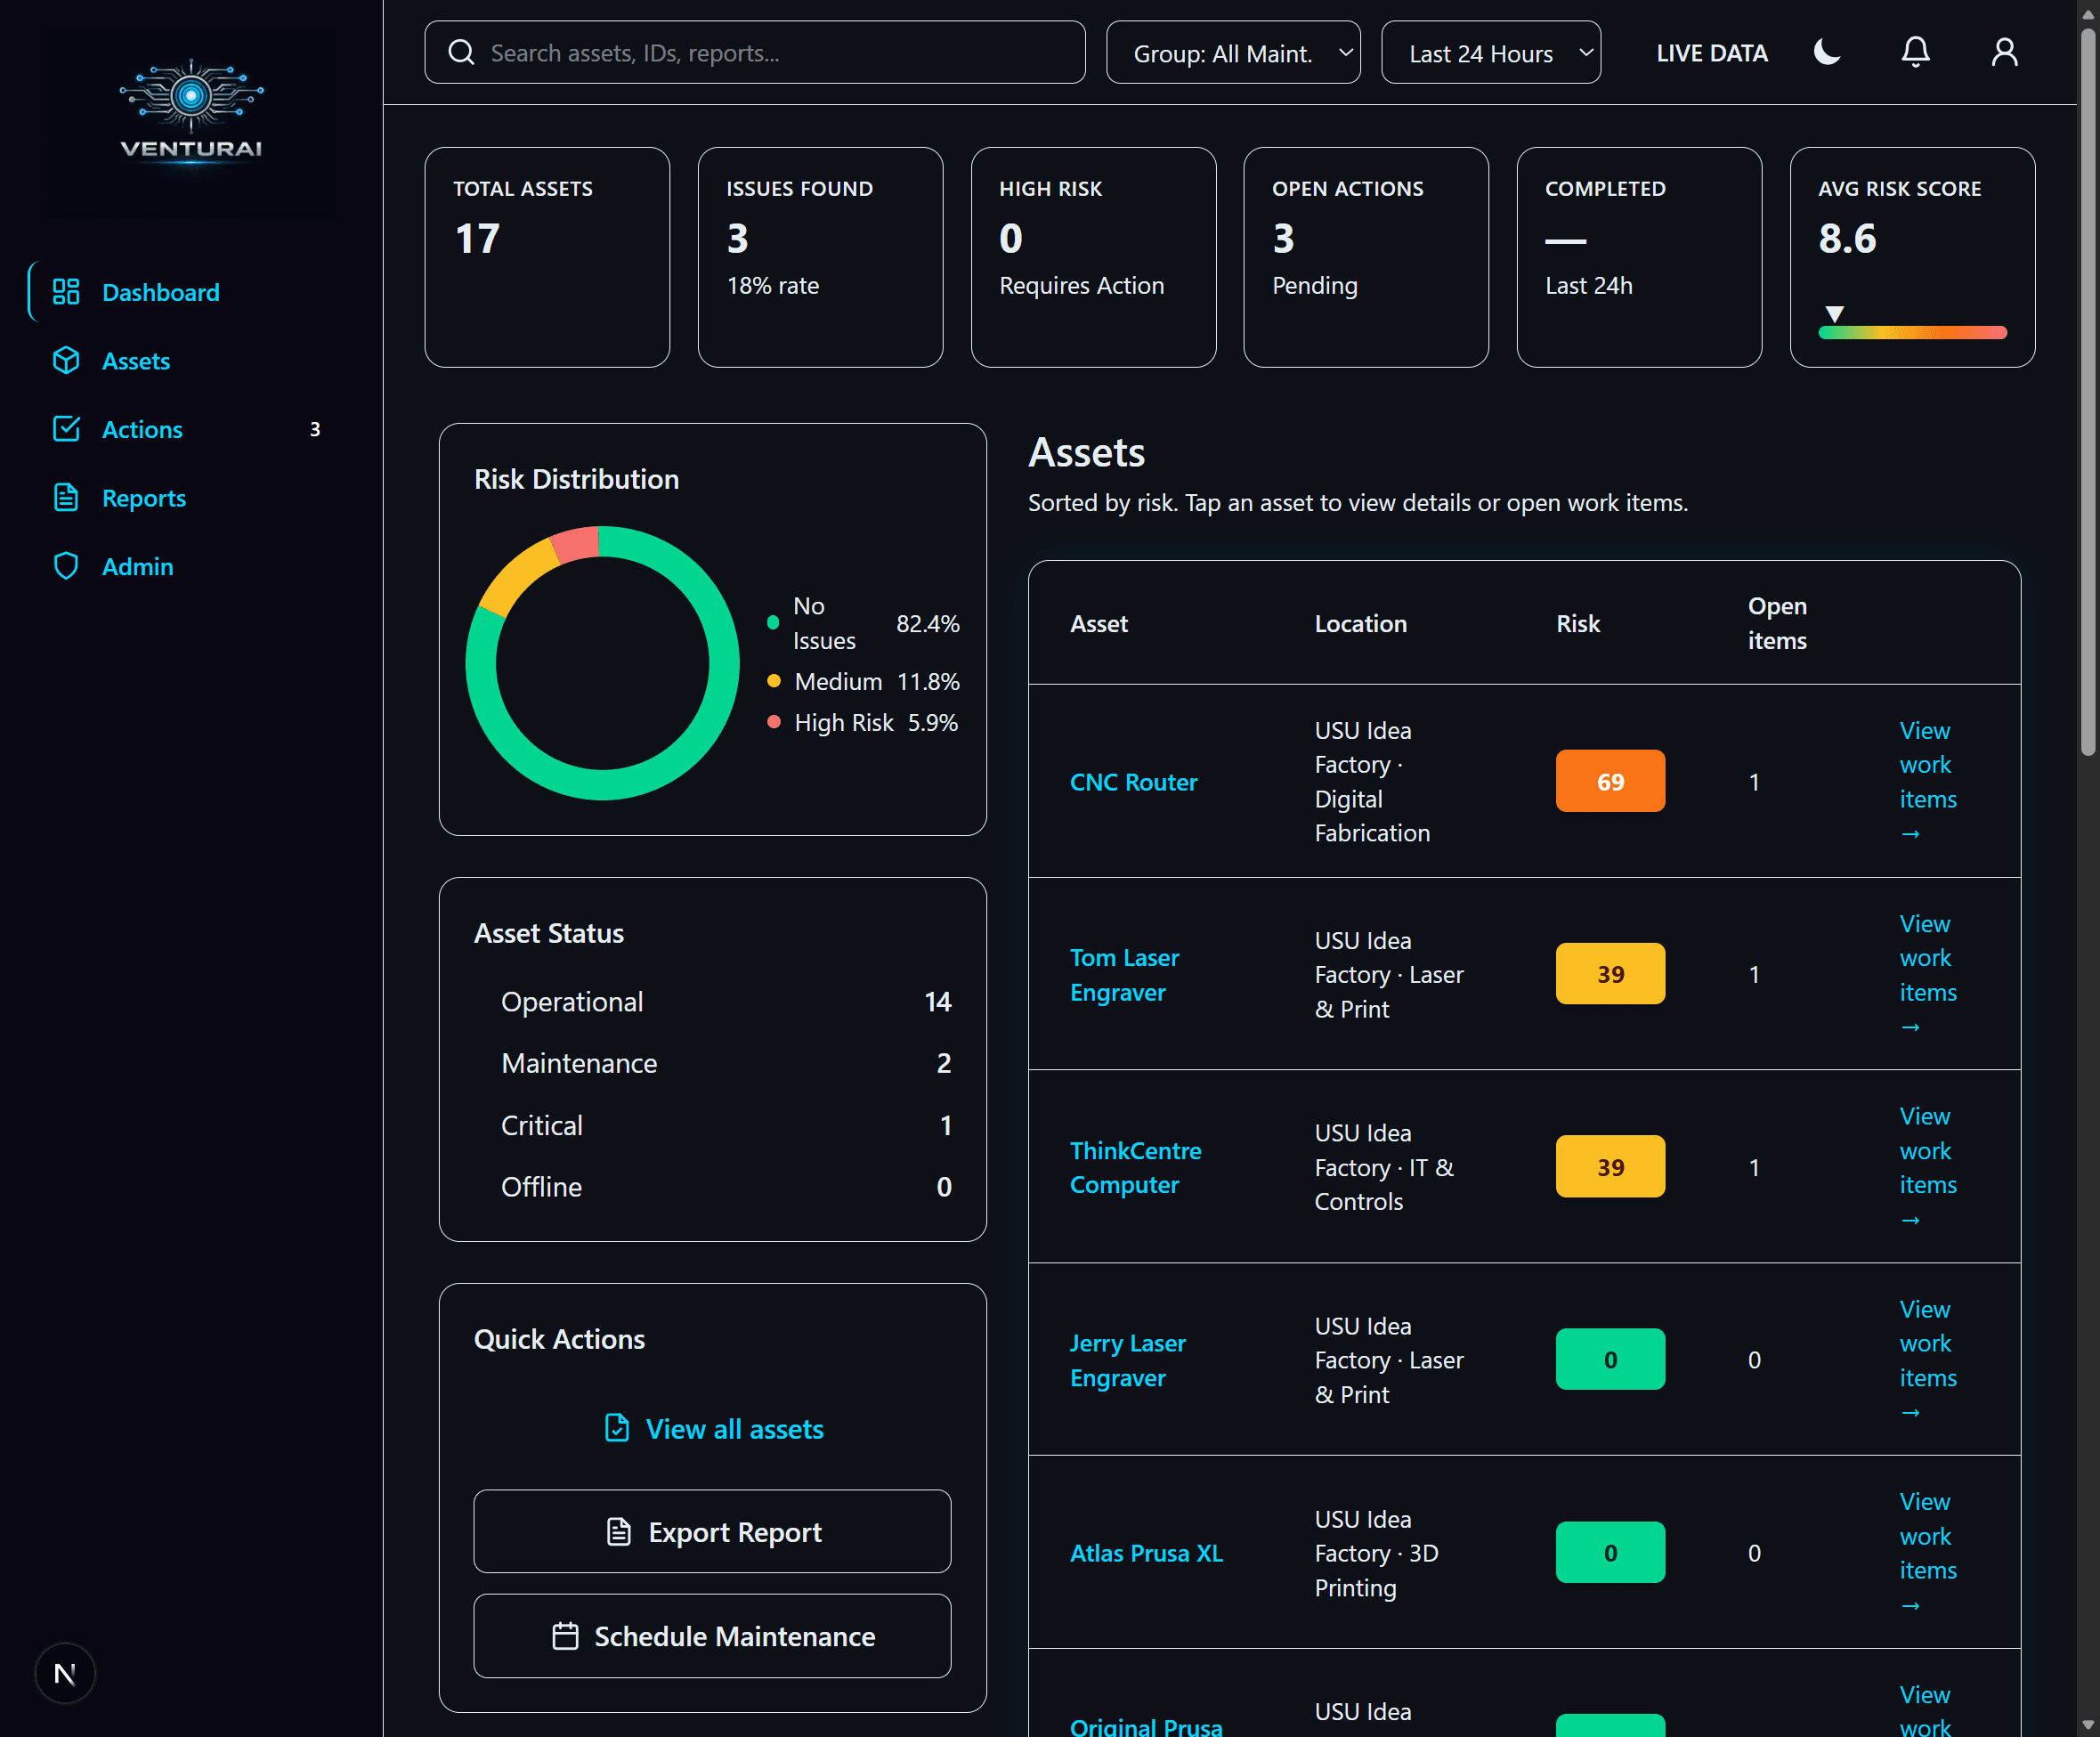This screenshot has width=2100, height=1737.
Task: Click the Risk Distribution donut chart
Action: click(602, 663)
